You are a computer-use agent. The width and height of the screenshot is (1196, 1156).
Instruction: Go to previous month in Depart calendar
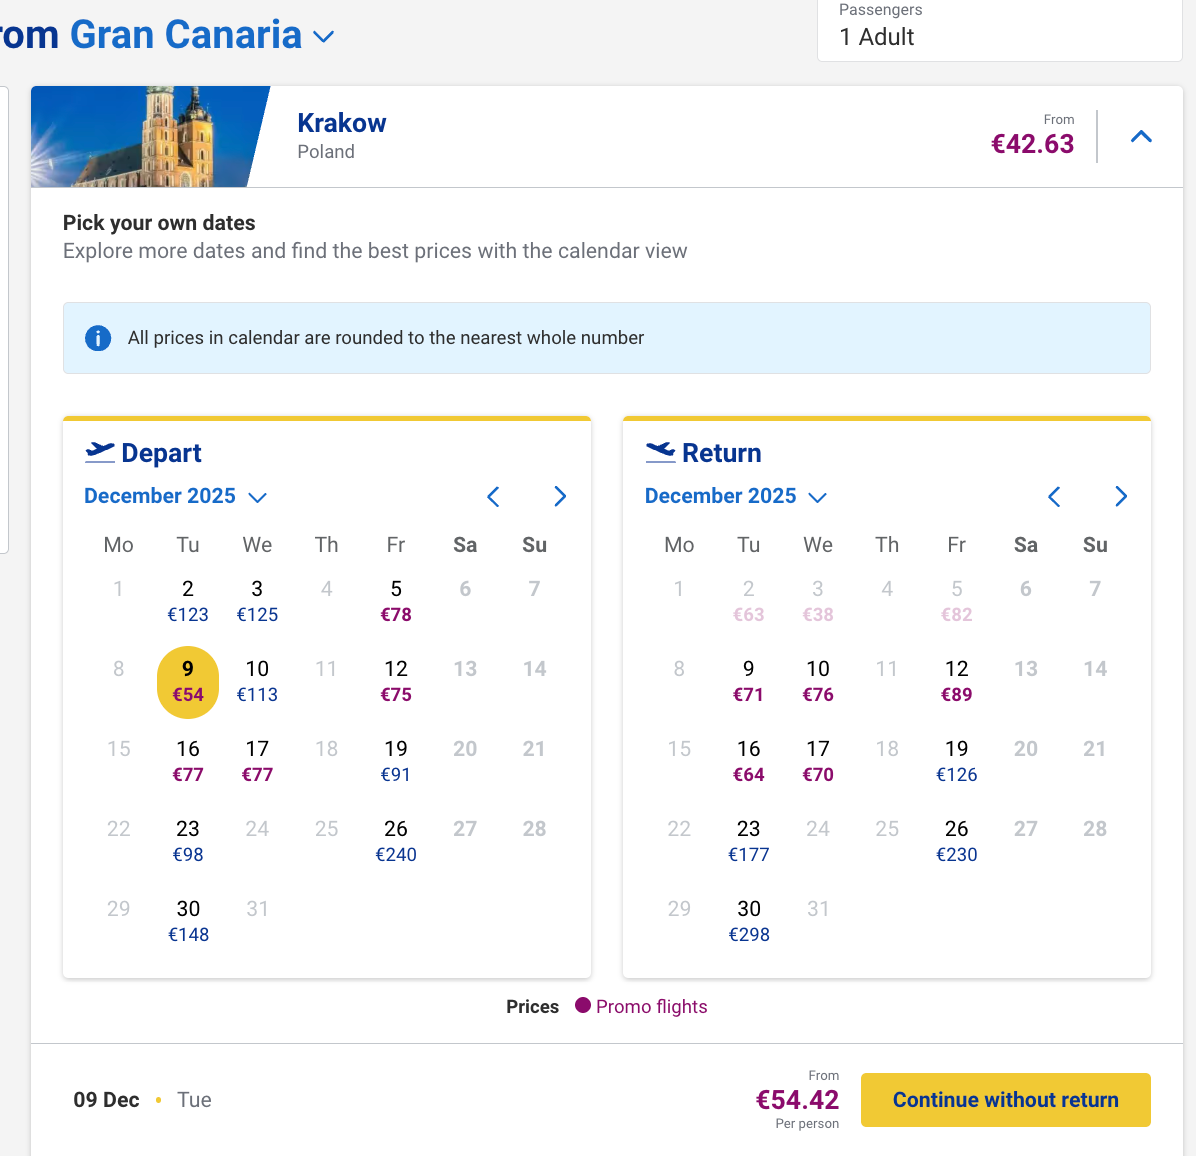click(x=493, y=497)
